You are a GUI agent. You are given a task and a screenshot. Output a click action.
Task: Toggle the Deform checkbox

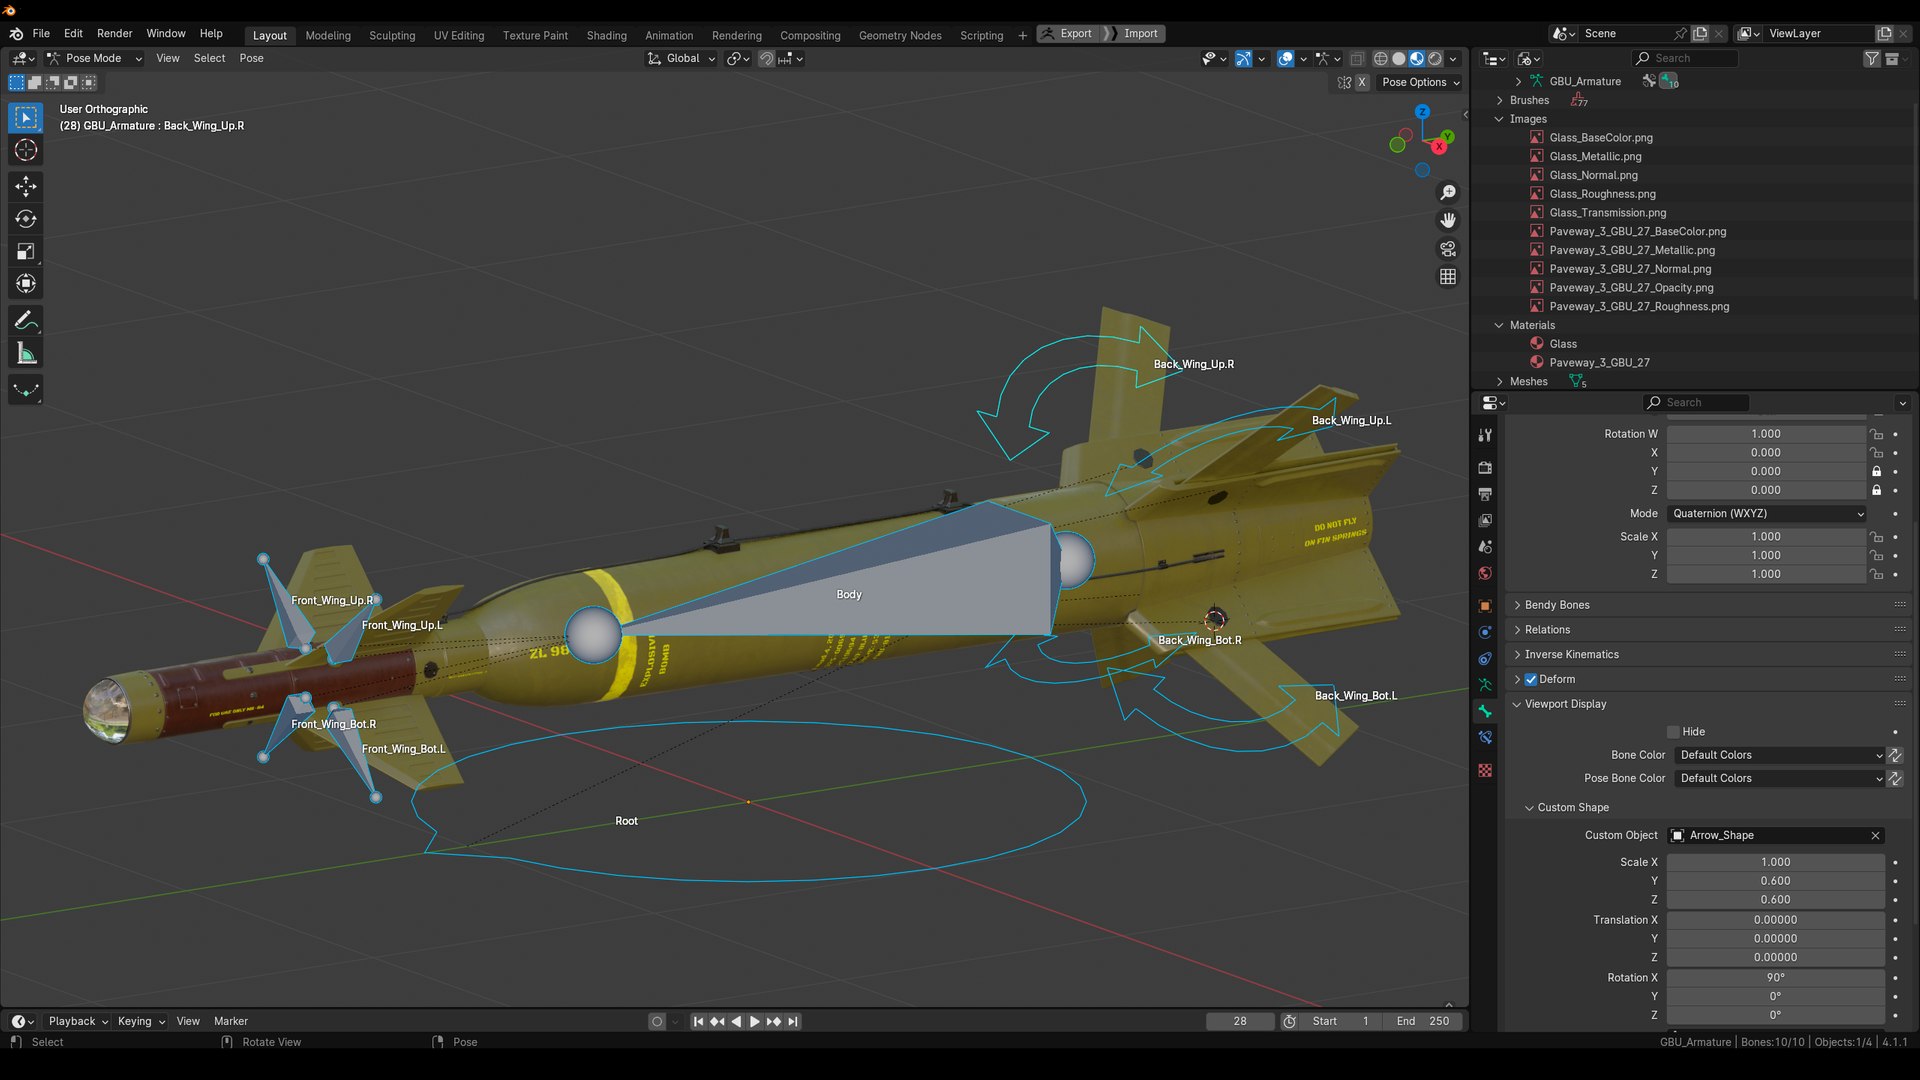[x=1530, y=679]
